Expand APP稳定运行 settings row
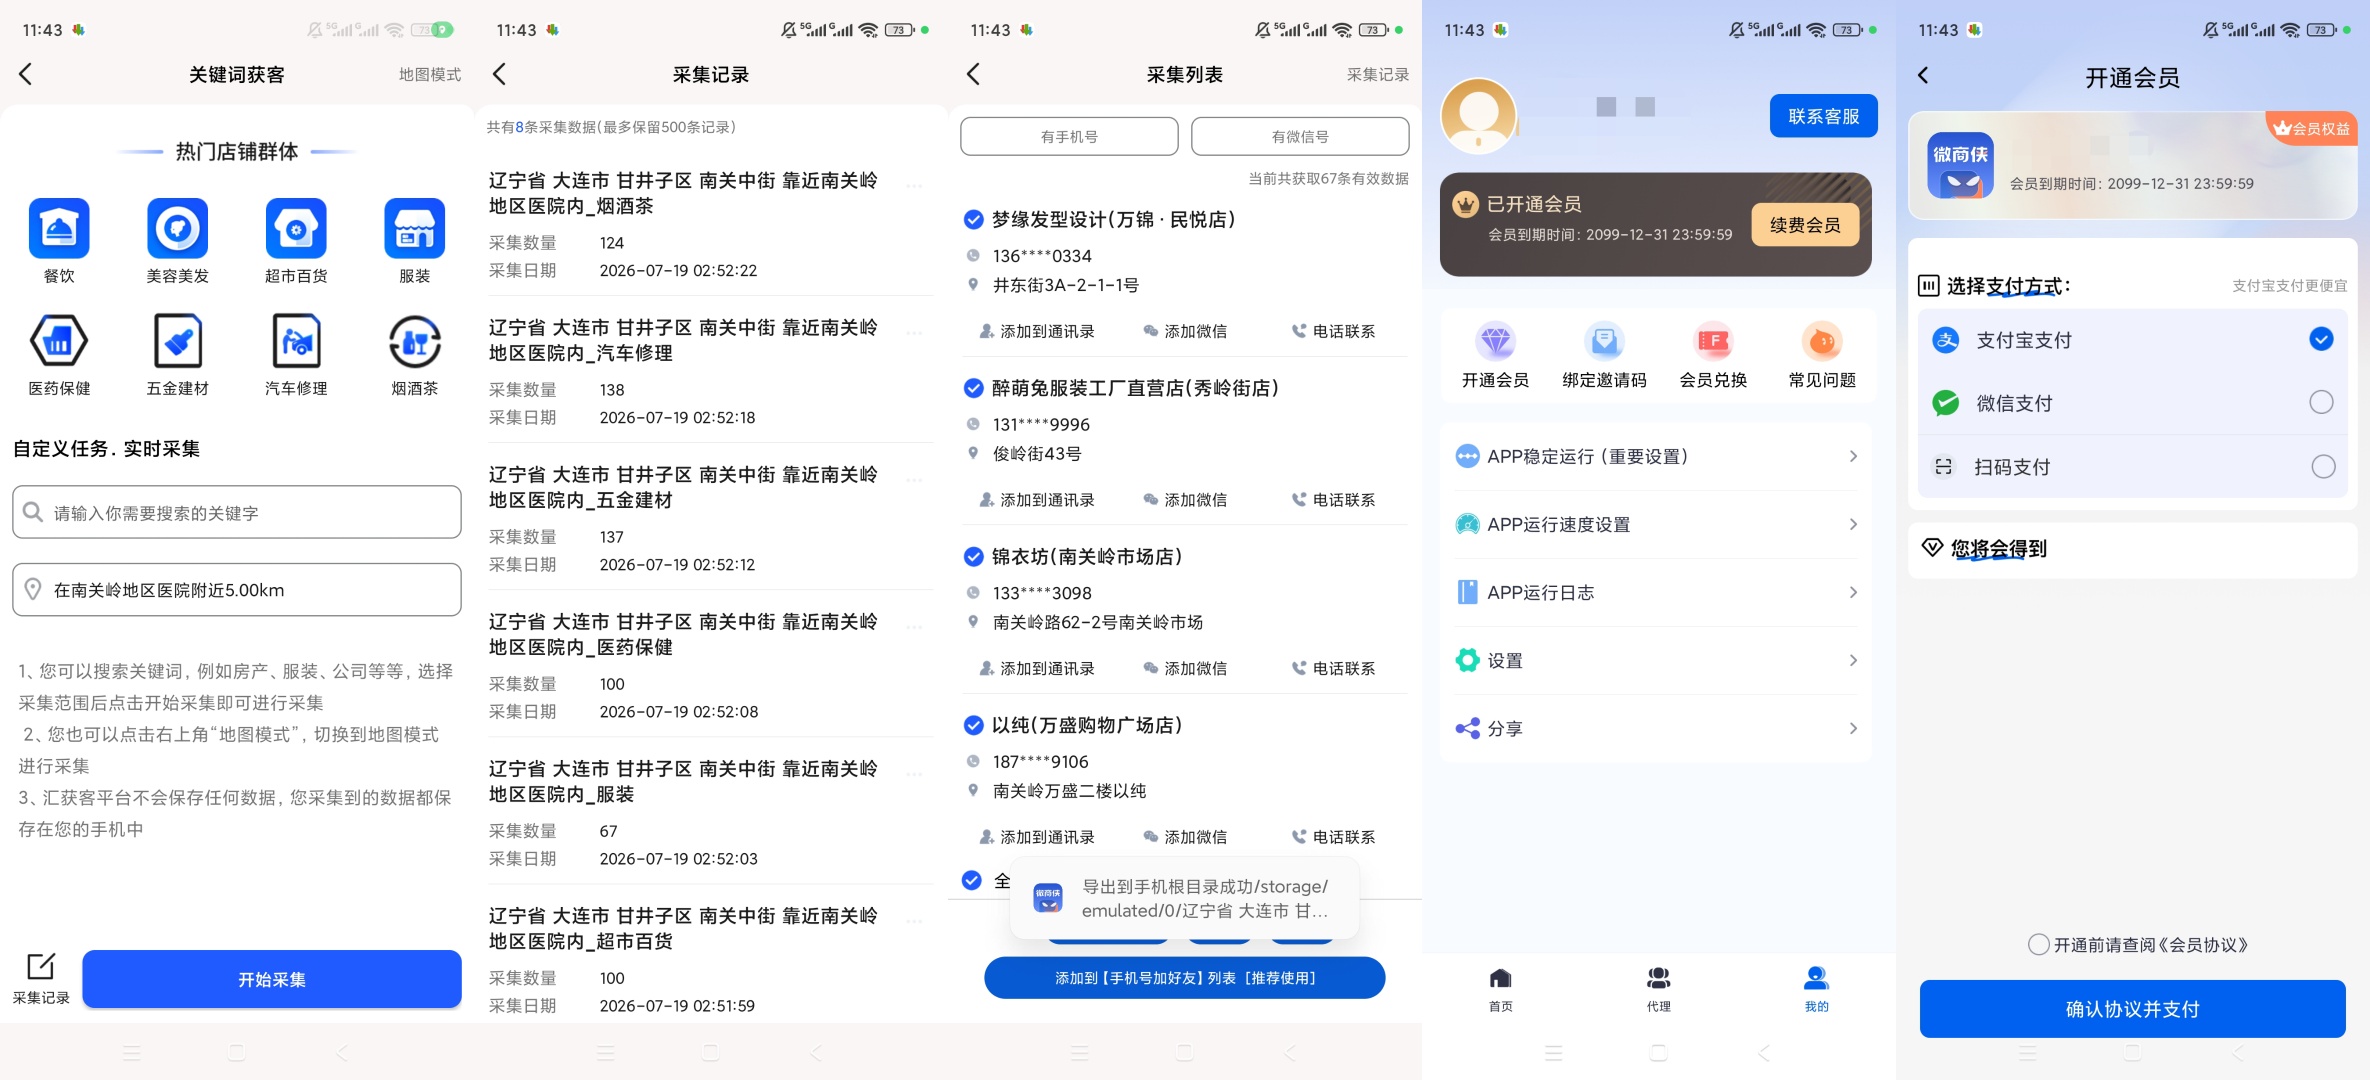This screenshot has height=1080, width=2370. coord(1656,456)
